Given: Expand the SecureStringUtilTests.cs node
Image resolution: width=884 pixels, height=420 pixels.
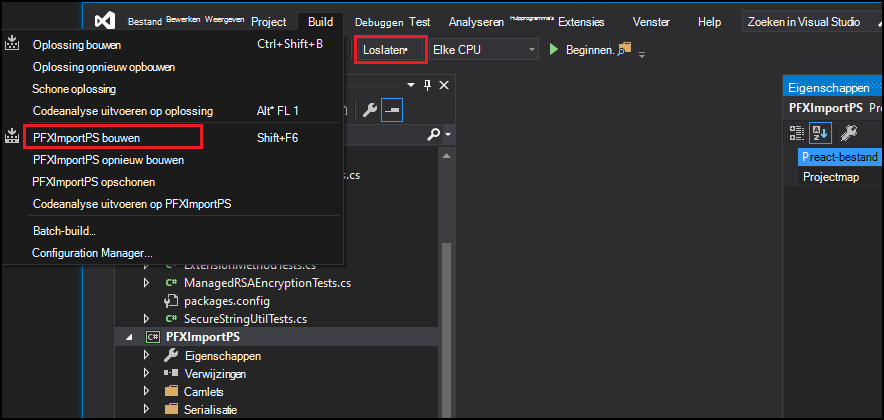Looking at the screenshot, I should (x=147, y=319).
